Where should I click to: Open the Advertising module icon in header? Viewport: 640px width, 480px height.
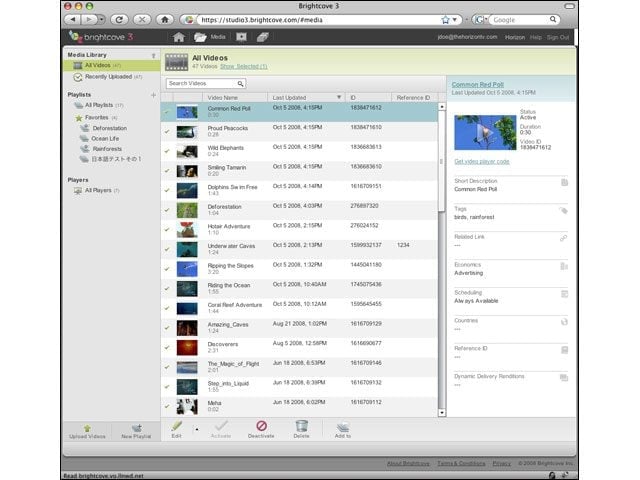coord(262,37)
